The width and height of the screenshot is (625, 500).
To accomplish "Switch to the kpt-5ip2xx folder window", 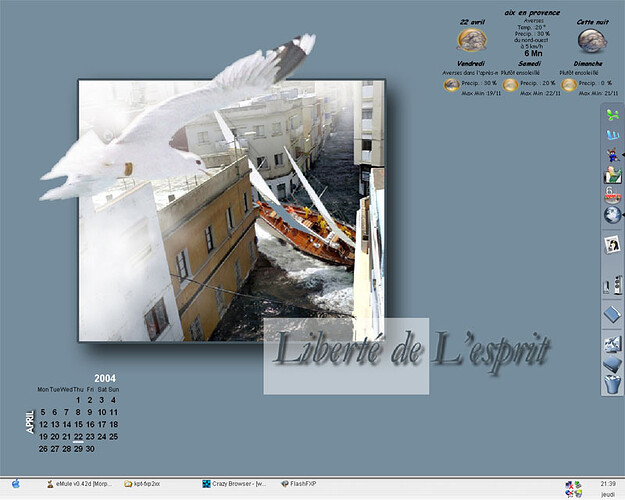I will pyautogui.click(x=147, y=484).
